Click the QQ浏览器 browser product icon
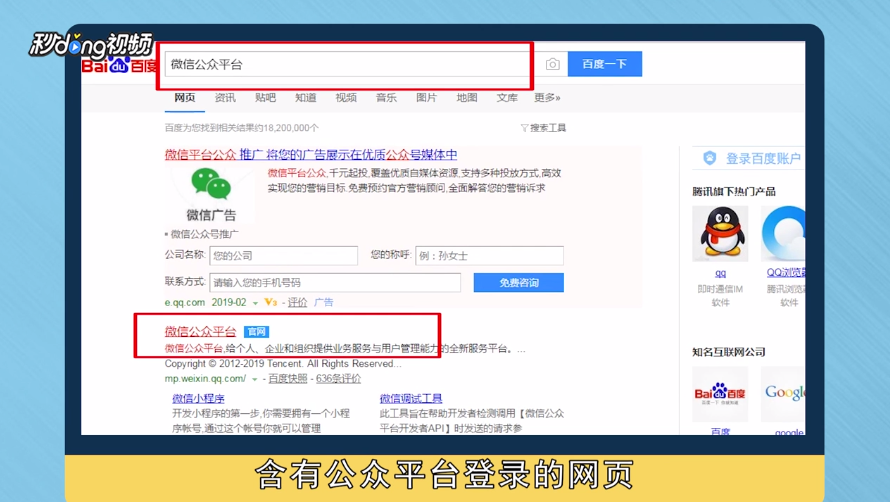 (783, 233)
